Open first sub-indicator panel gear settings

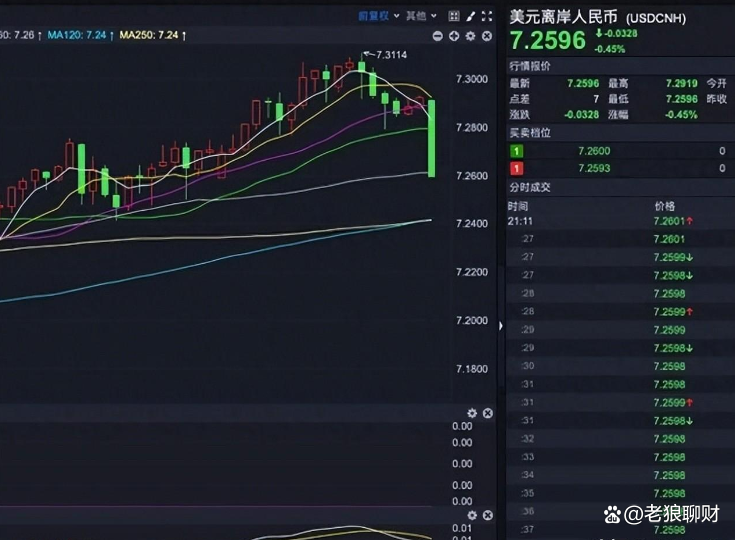click(472, 413)
